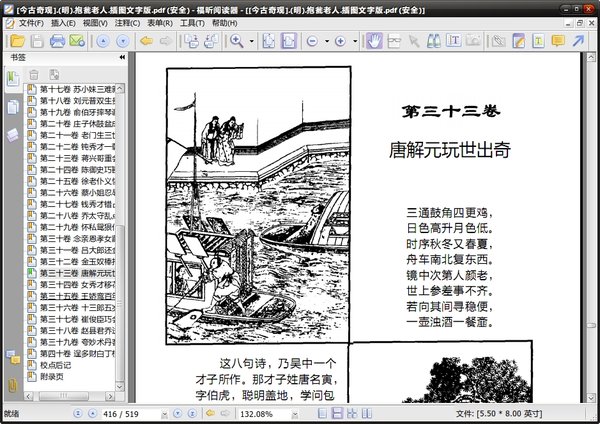
Task: Jump to first page with status bar button
Action: (78, 413)
